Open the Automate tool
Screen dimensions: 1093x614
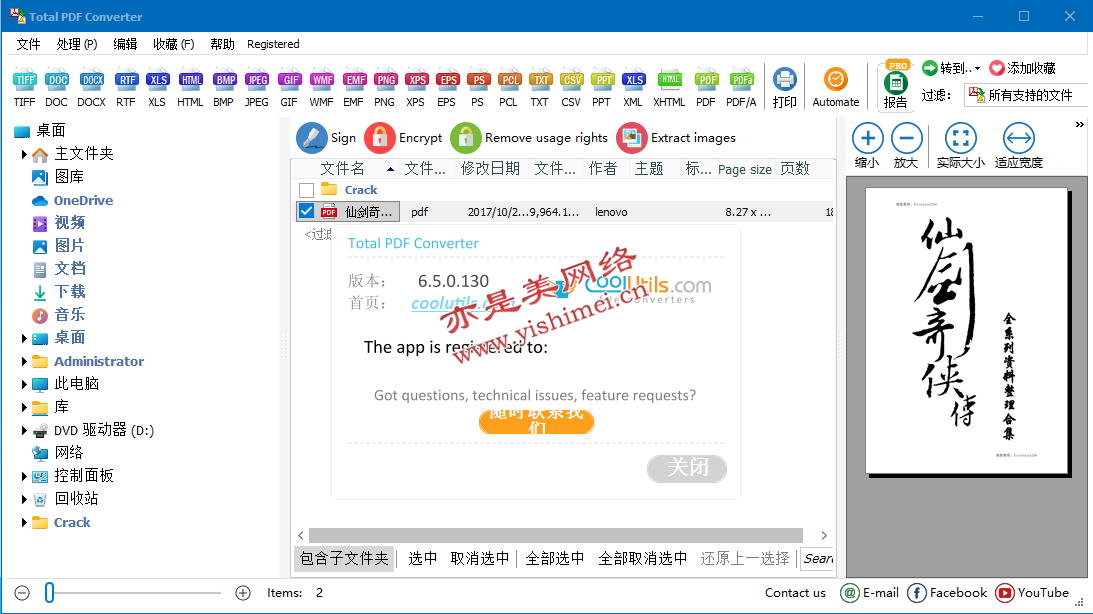coord(836,89)
